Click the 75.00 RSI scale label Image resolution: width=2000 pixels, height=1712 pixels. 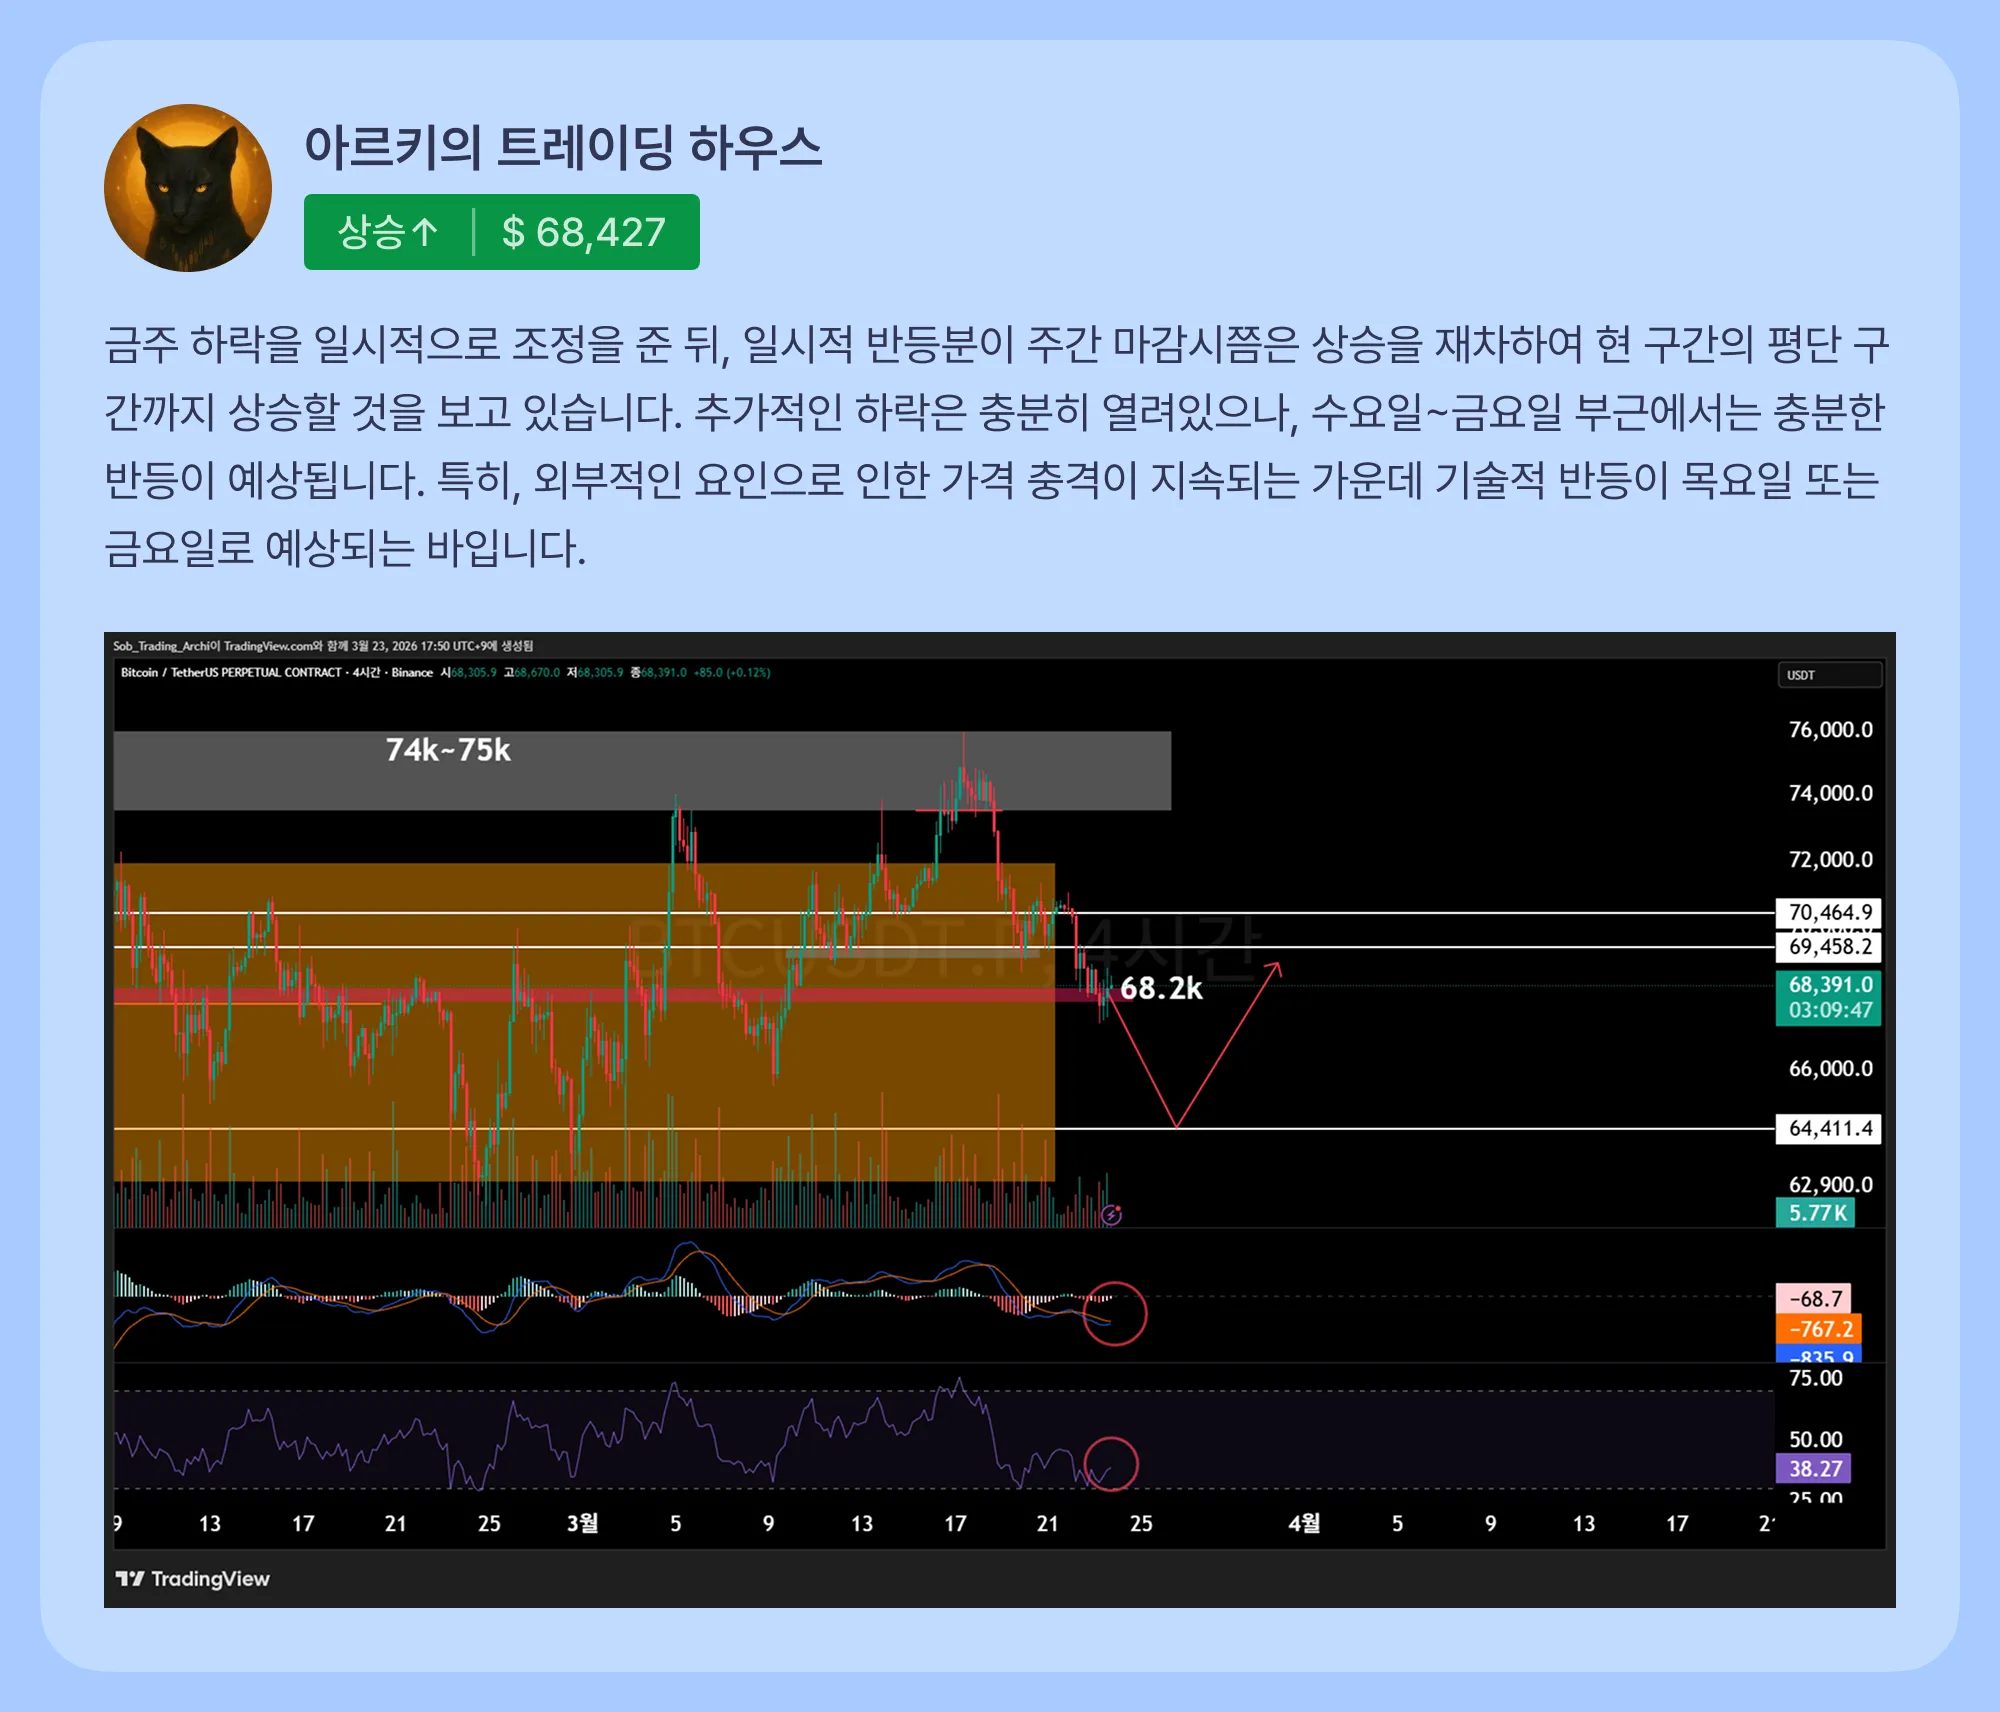[1815, 1377]
